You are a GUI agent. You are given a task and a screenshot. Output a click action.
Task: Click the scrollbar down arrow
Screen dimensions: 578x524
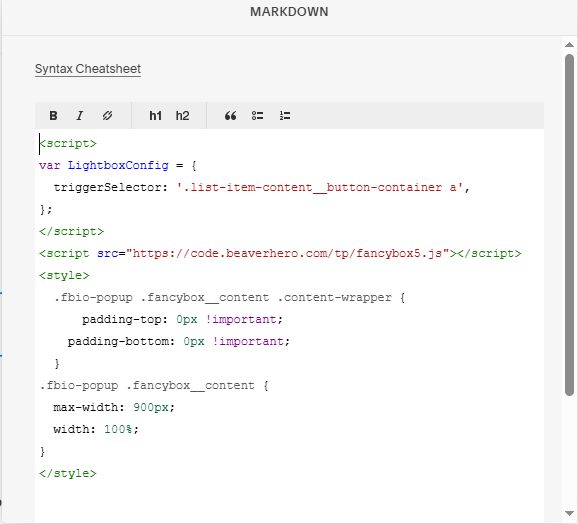coord(570,513)
